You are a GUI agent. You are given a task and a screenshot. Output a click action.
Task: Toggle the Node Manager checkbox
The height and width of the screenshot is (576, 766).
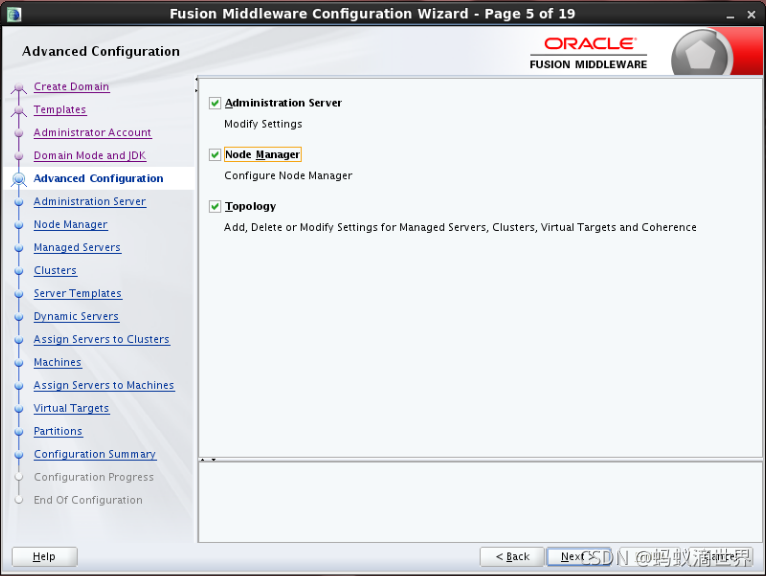pos(214,155)
